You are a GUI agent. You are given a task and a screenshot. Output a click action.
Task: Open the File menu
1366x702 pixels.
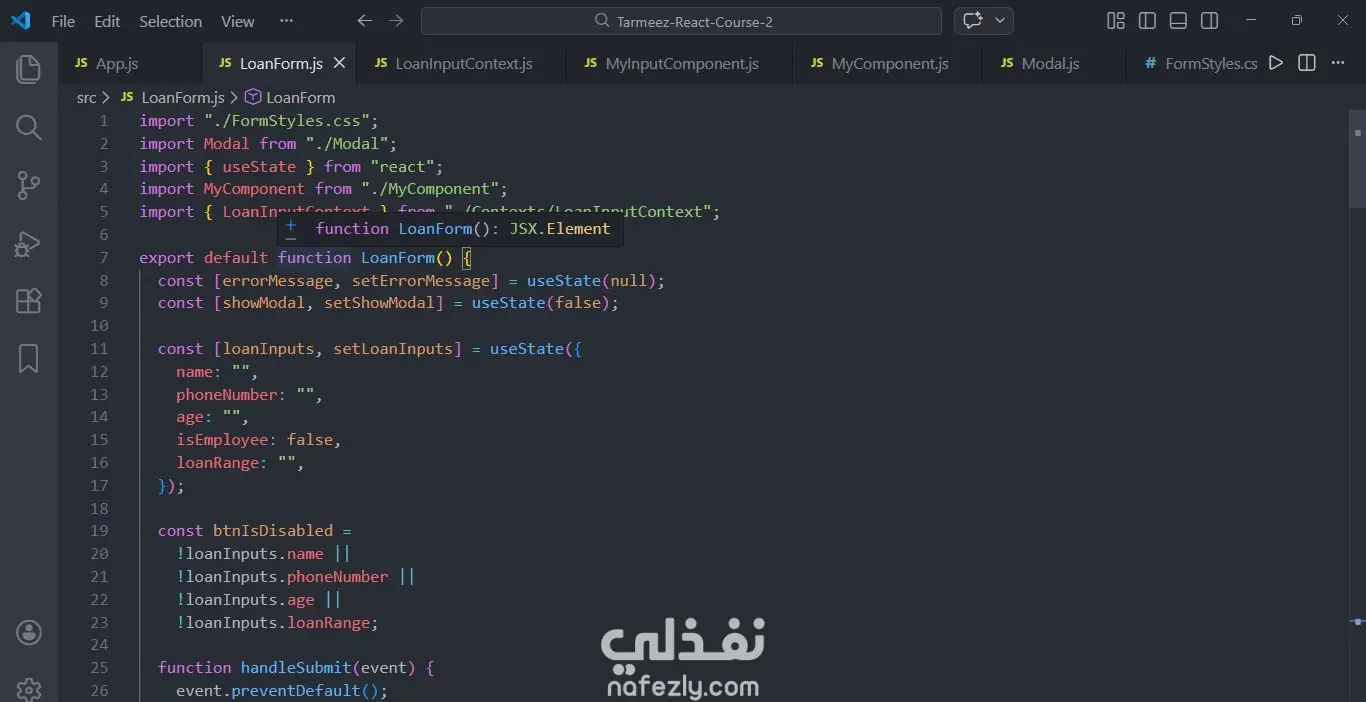click(x=63, y=21)
